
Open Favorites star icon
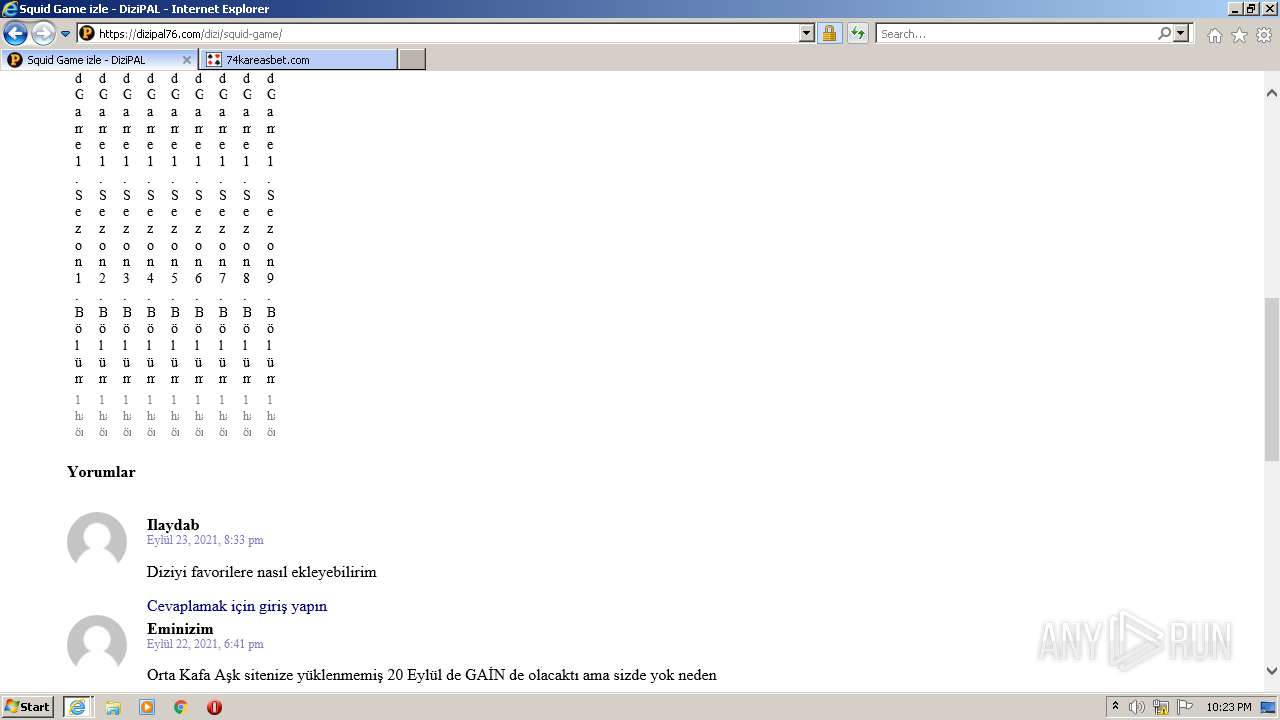(1239, 35)
